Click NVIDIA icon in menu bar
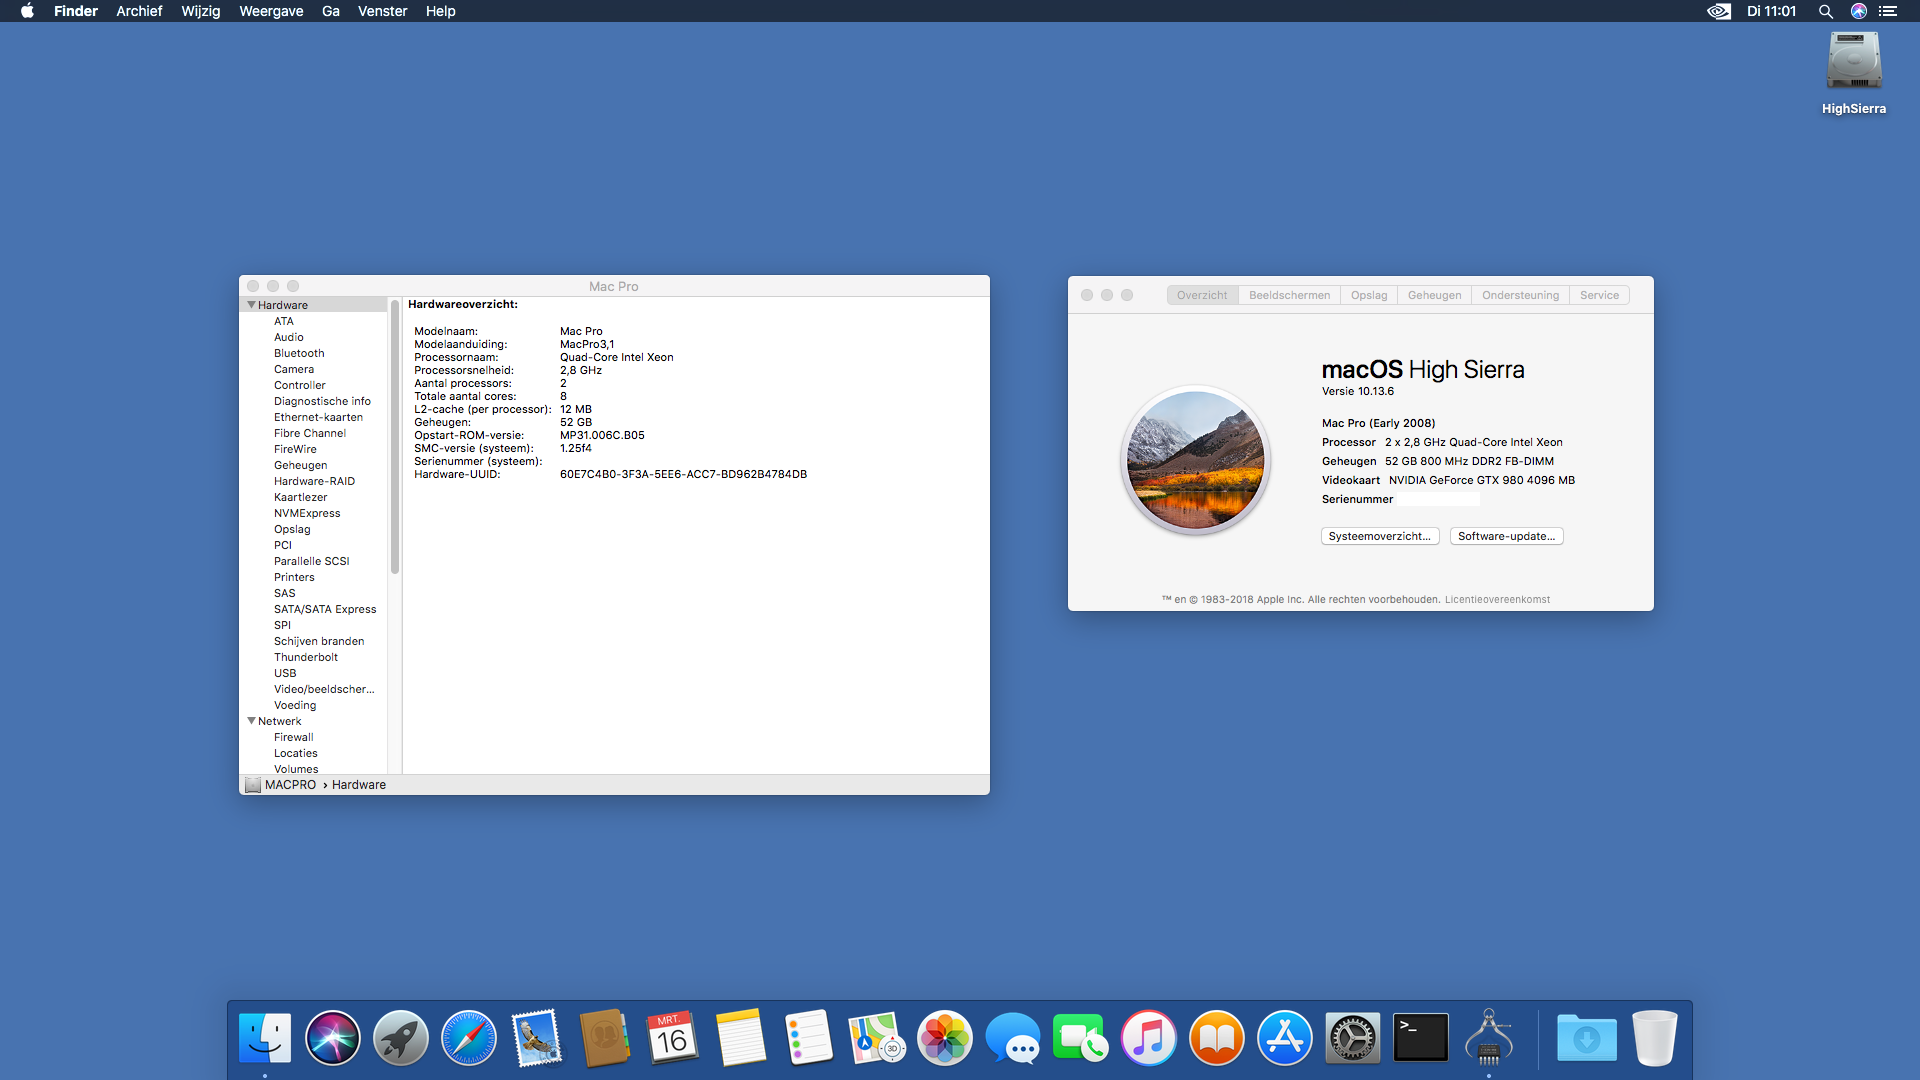 tap(1719, 11)
